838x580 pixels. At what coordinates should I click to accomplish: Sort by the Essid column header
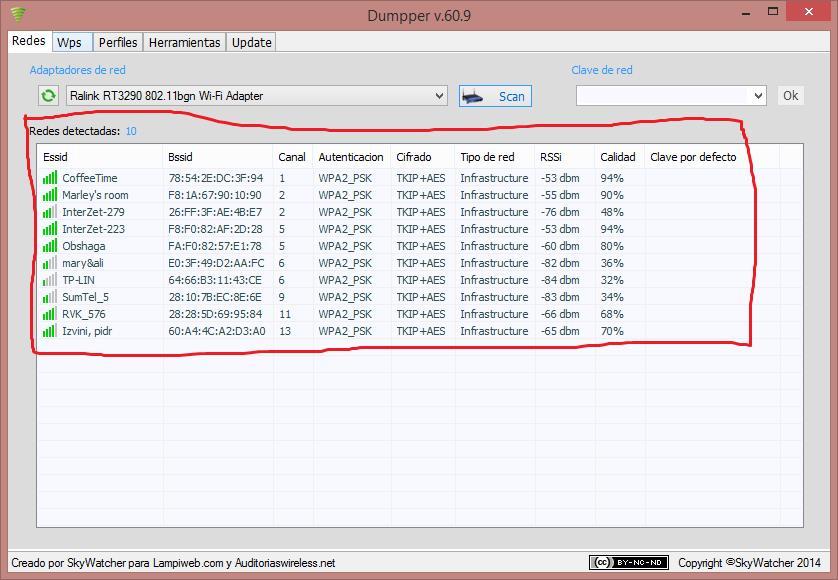coord(100,157)
